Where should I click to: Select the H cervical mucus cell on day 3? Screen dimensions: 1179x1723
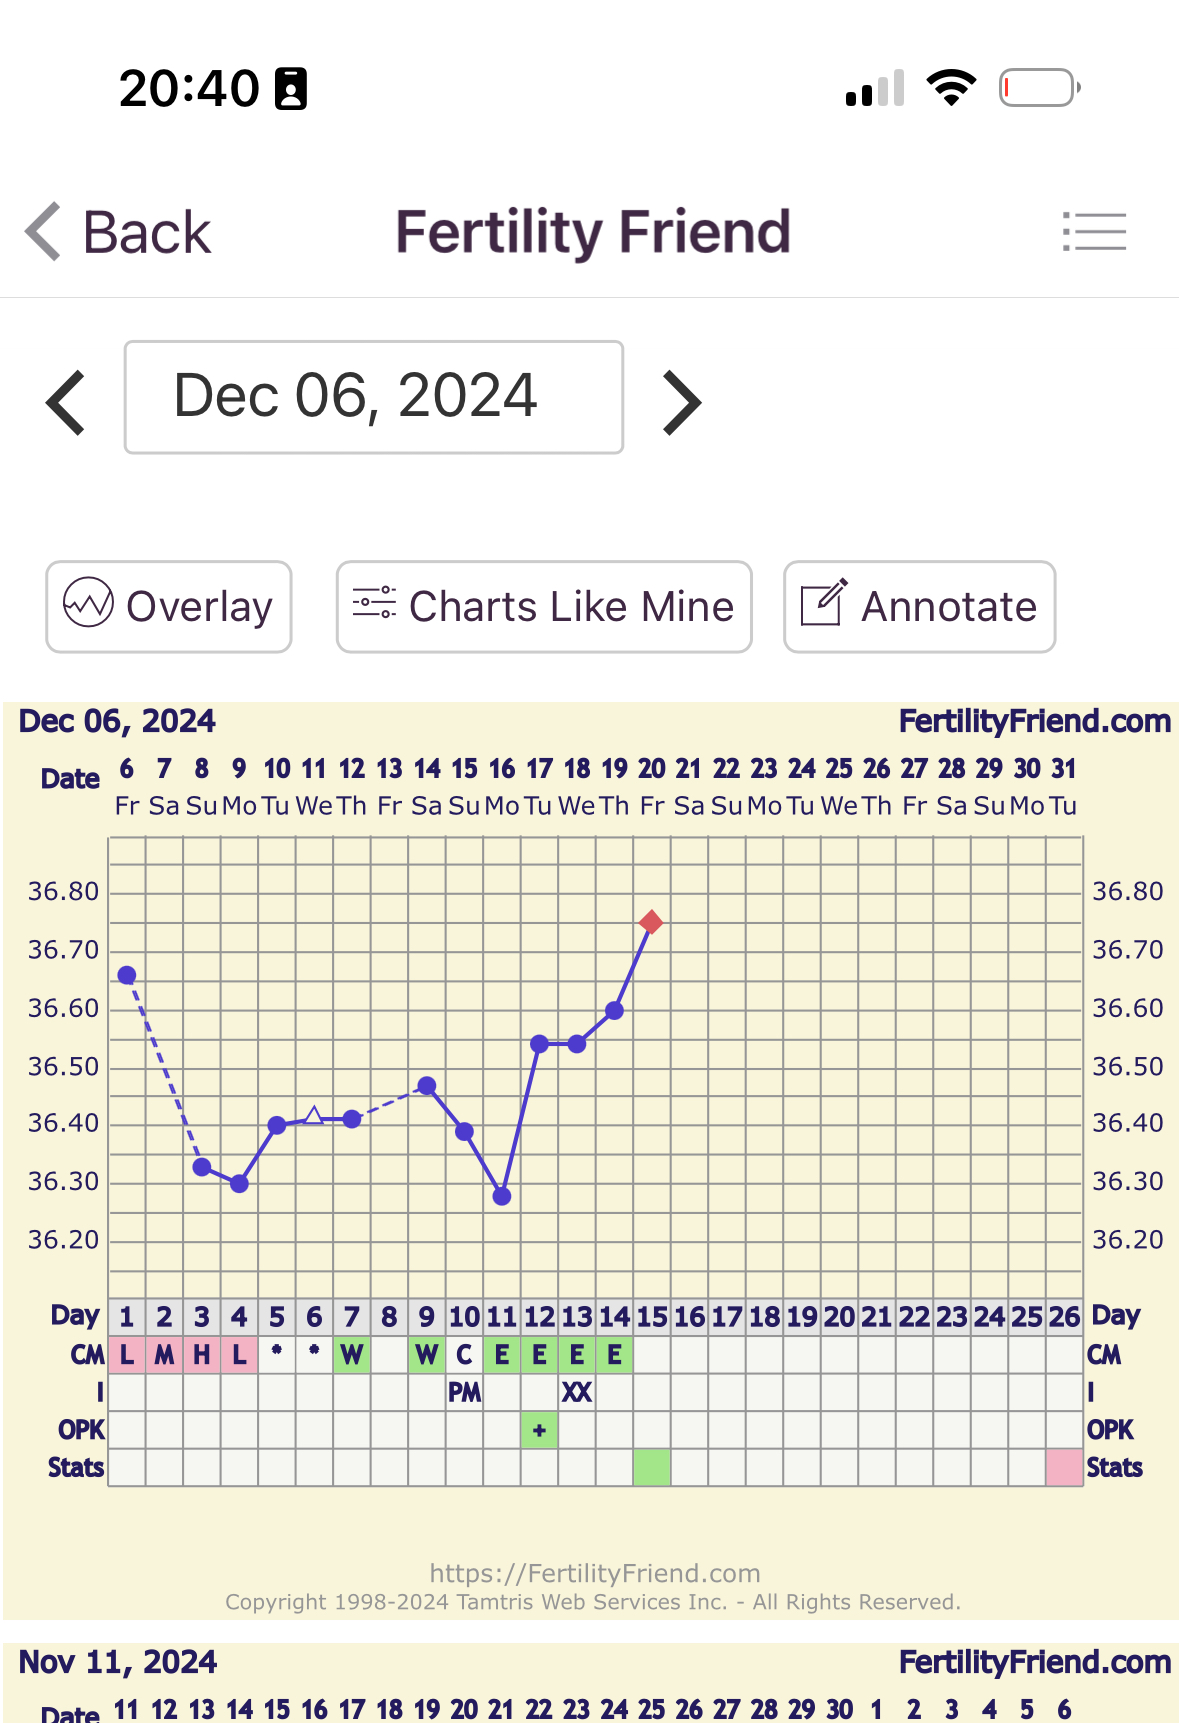(202, 1355)
